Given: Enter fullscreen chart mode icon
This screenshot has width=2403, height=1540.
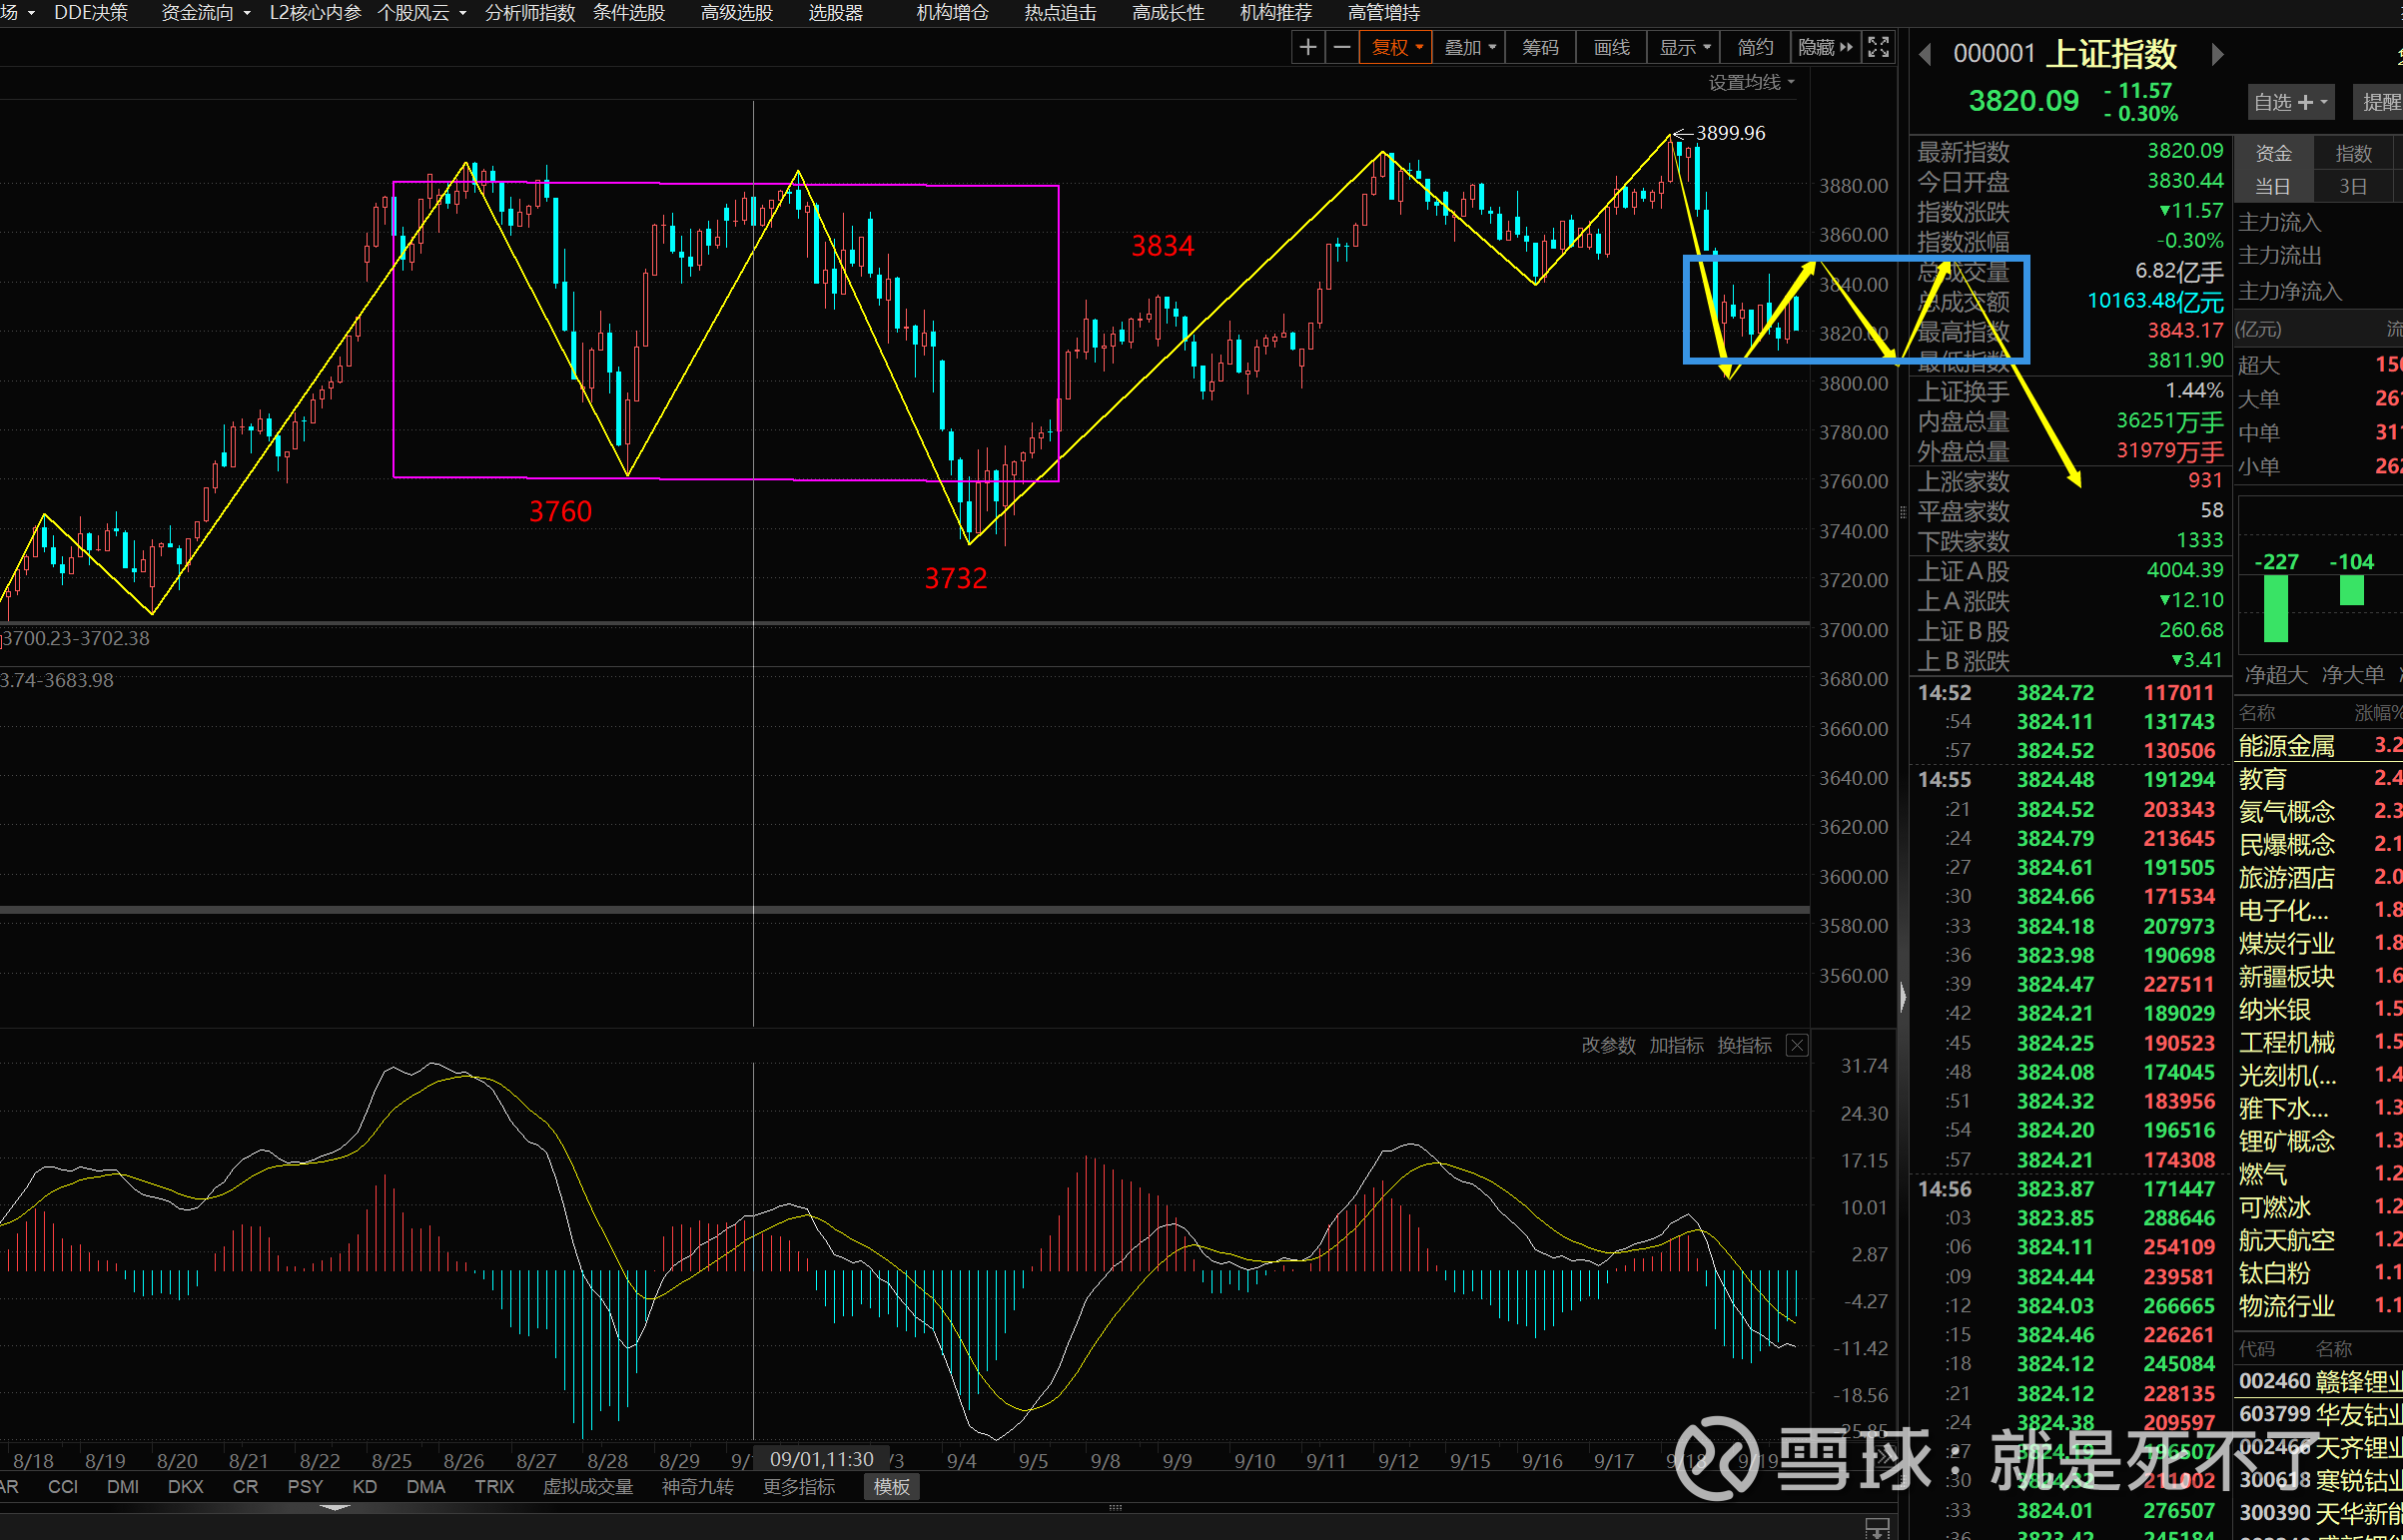Looking at the screenshot, I should pos(1878,47).
